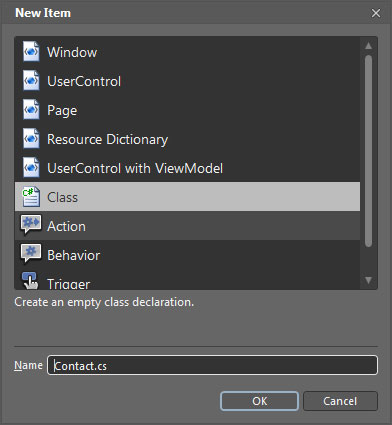Screen dimensions: 392x425
Task: Pick the Action item label
Action: click(66, 226)
